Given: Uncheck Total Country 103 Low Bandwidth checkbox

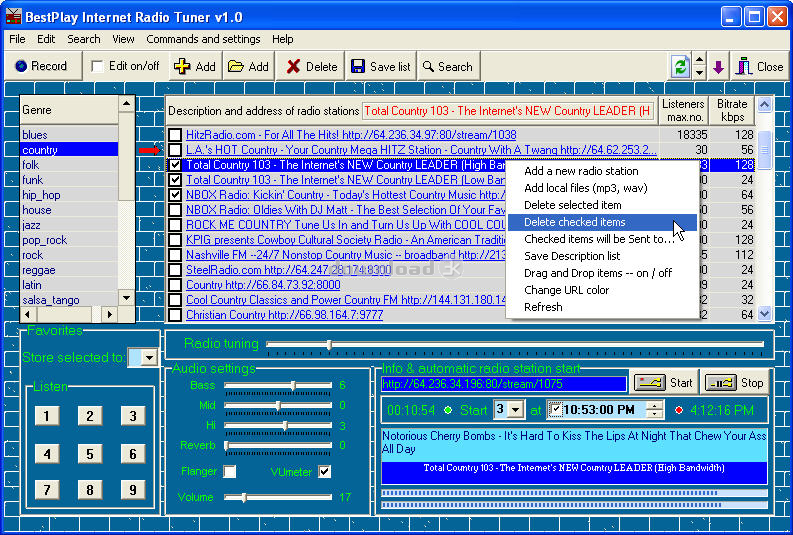Looking at the screenshot, I should [175, 180].
